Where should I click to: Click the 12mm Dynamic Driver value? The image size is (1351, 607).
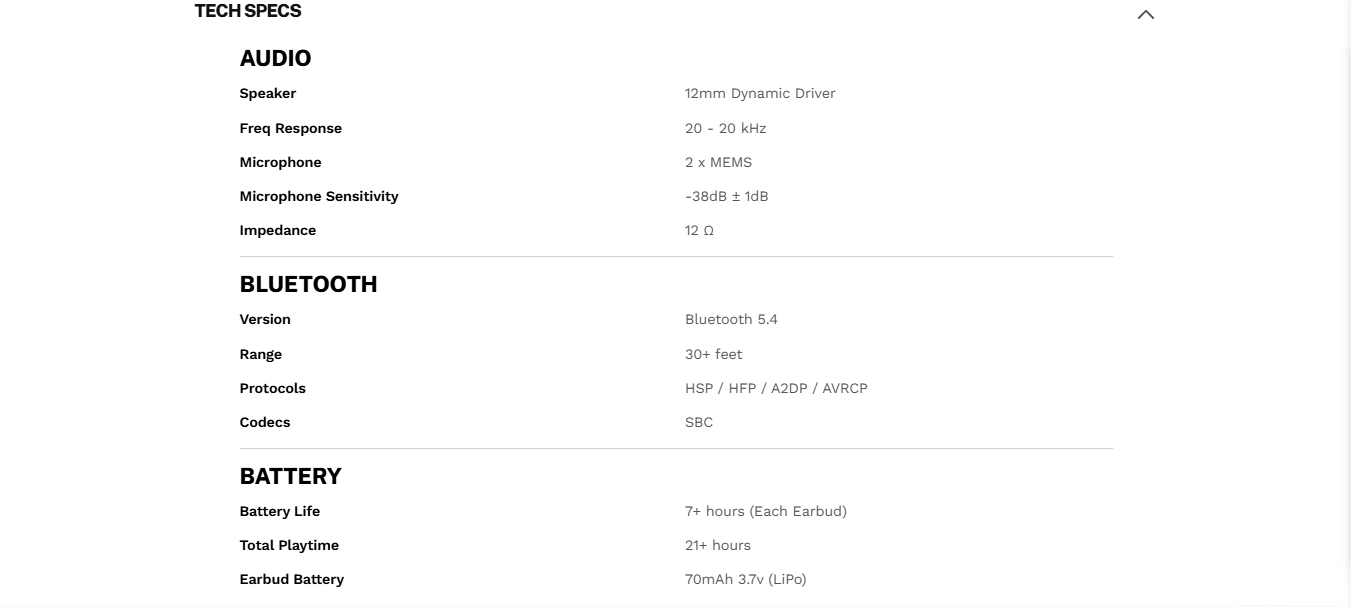point(760,93)
